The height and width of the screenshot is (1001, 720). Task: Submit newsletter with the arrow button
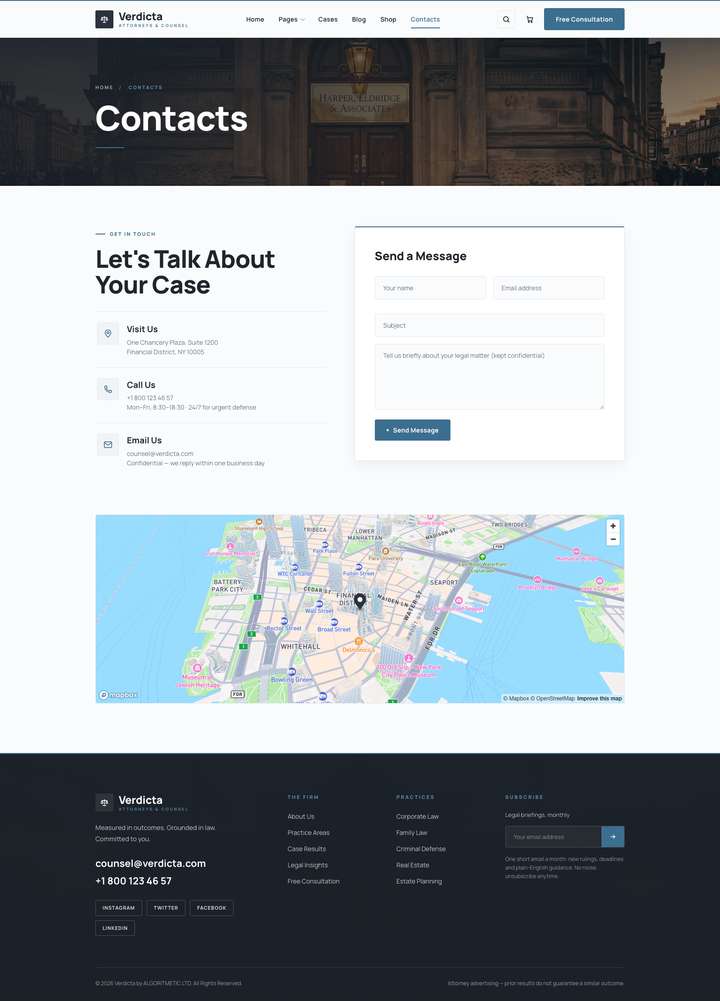[613, 837]
